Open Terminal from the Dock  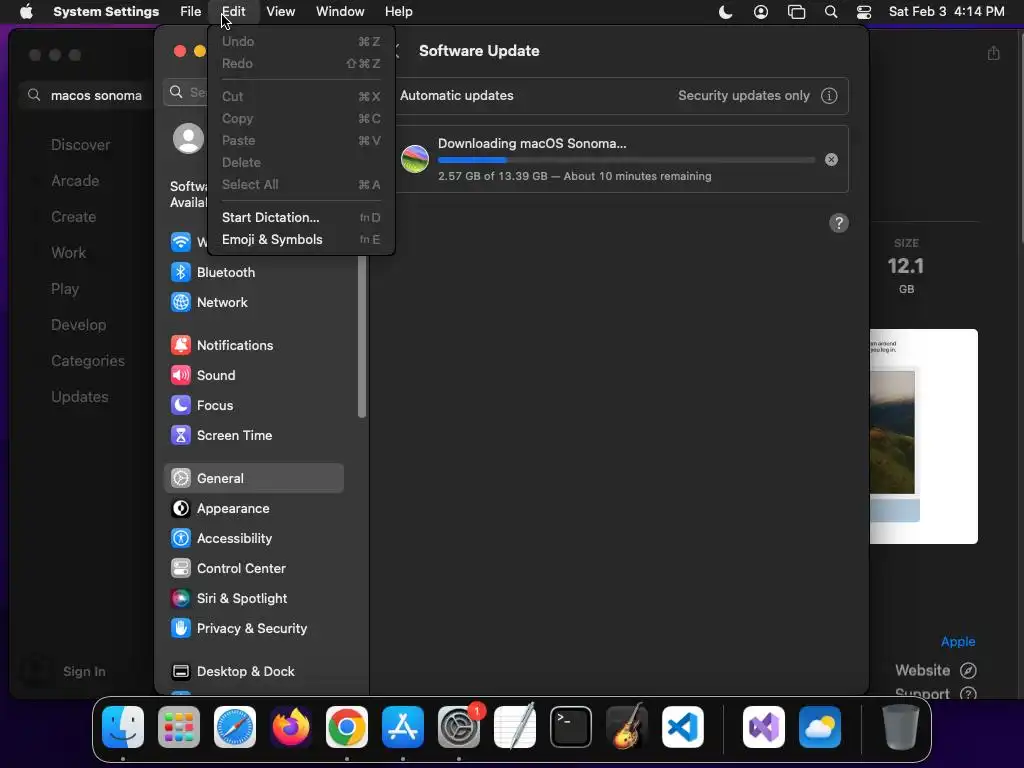(x=571, y=727)
